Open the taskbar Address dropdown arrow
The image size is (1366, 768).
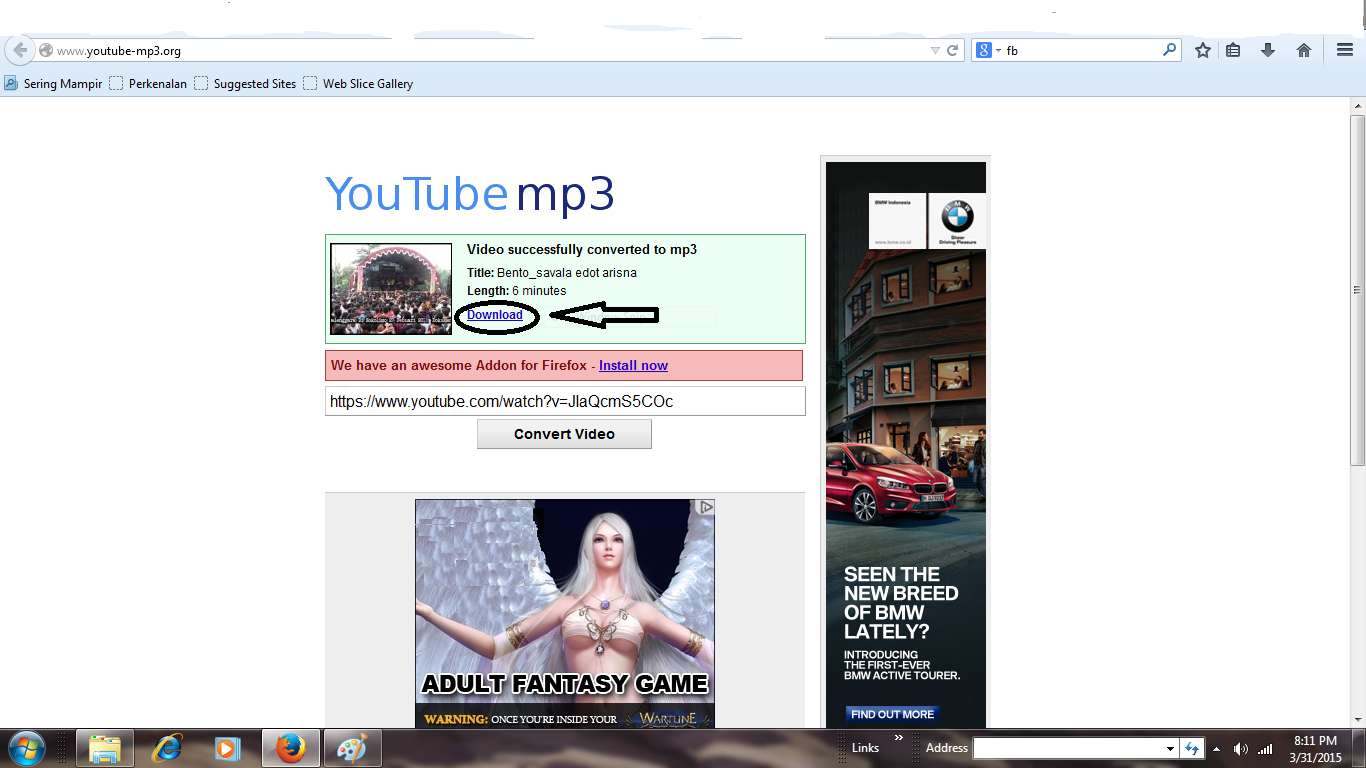1170,748
